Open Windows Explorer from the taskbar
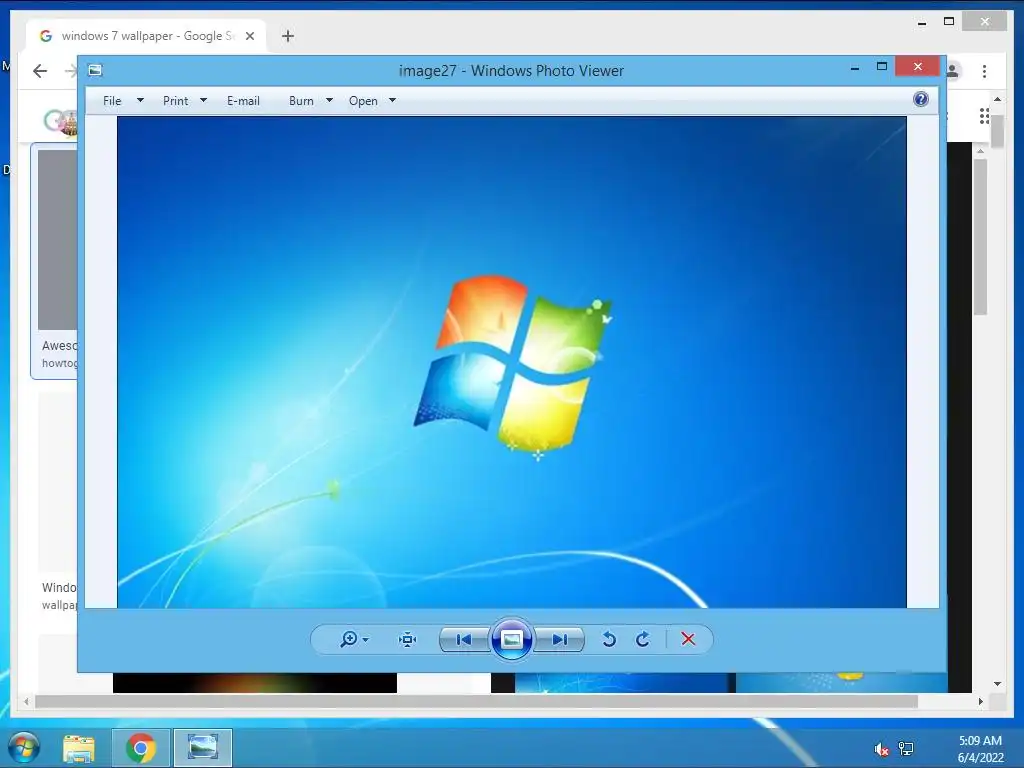This screenshot has height=768, width=1024. point(78,748)
